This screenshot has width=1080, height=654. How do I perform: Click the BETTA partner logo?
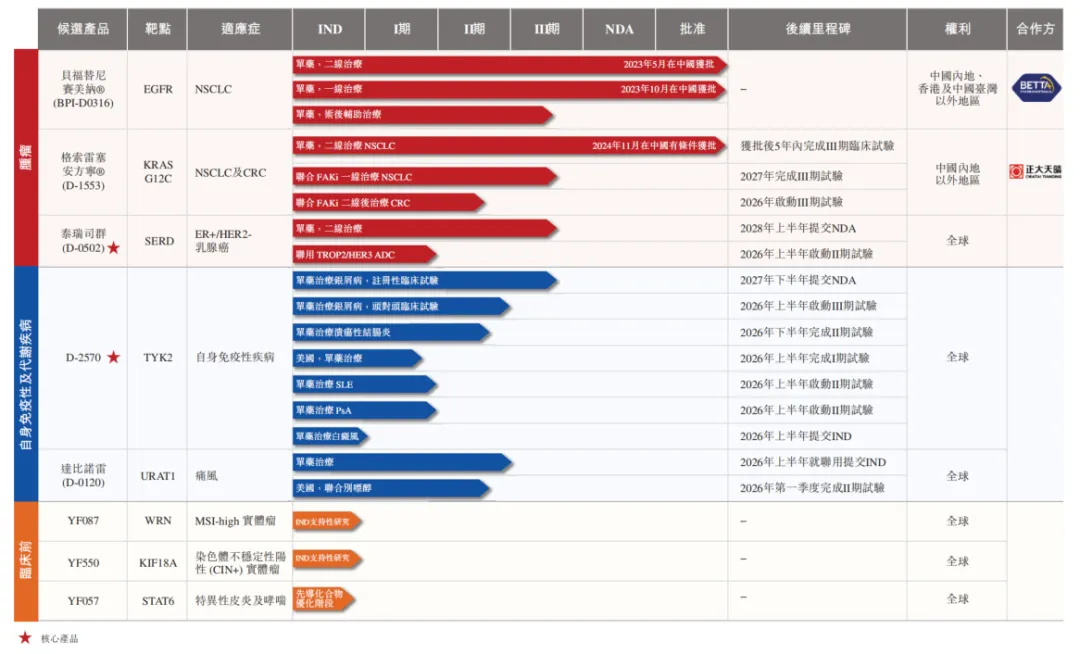point(1035,88)
